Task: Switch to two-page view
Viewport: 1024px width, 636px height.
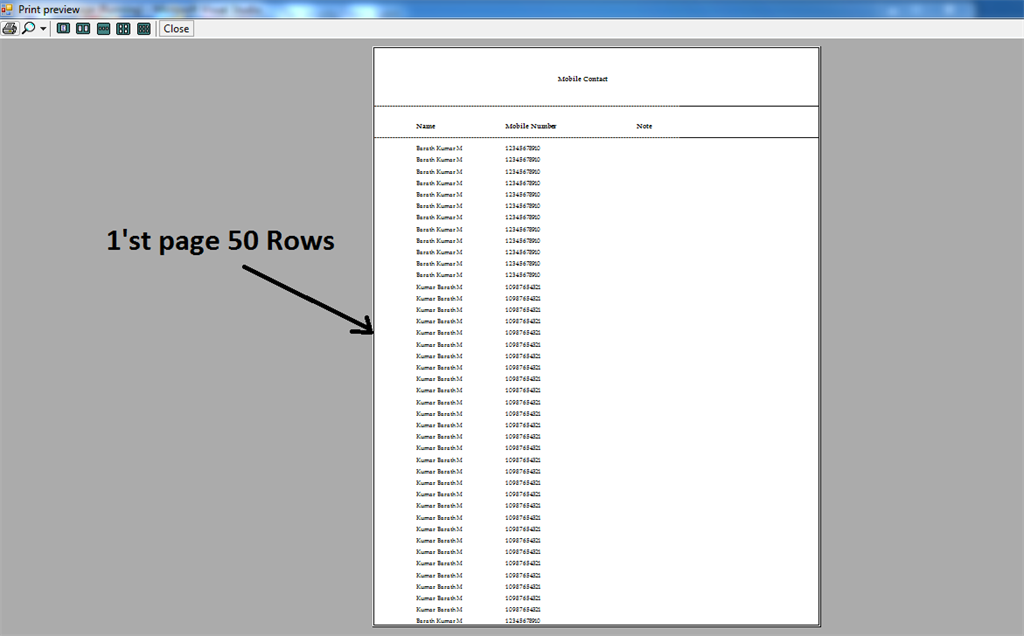Action: [82, 28]
